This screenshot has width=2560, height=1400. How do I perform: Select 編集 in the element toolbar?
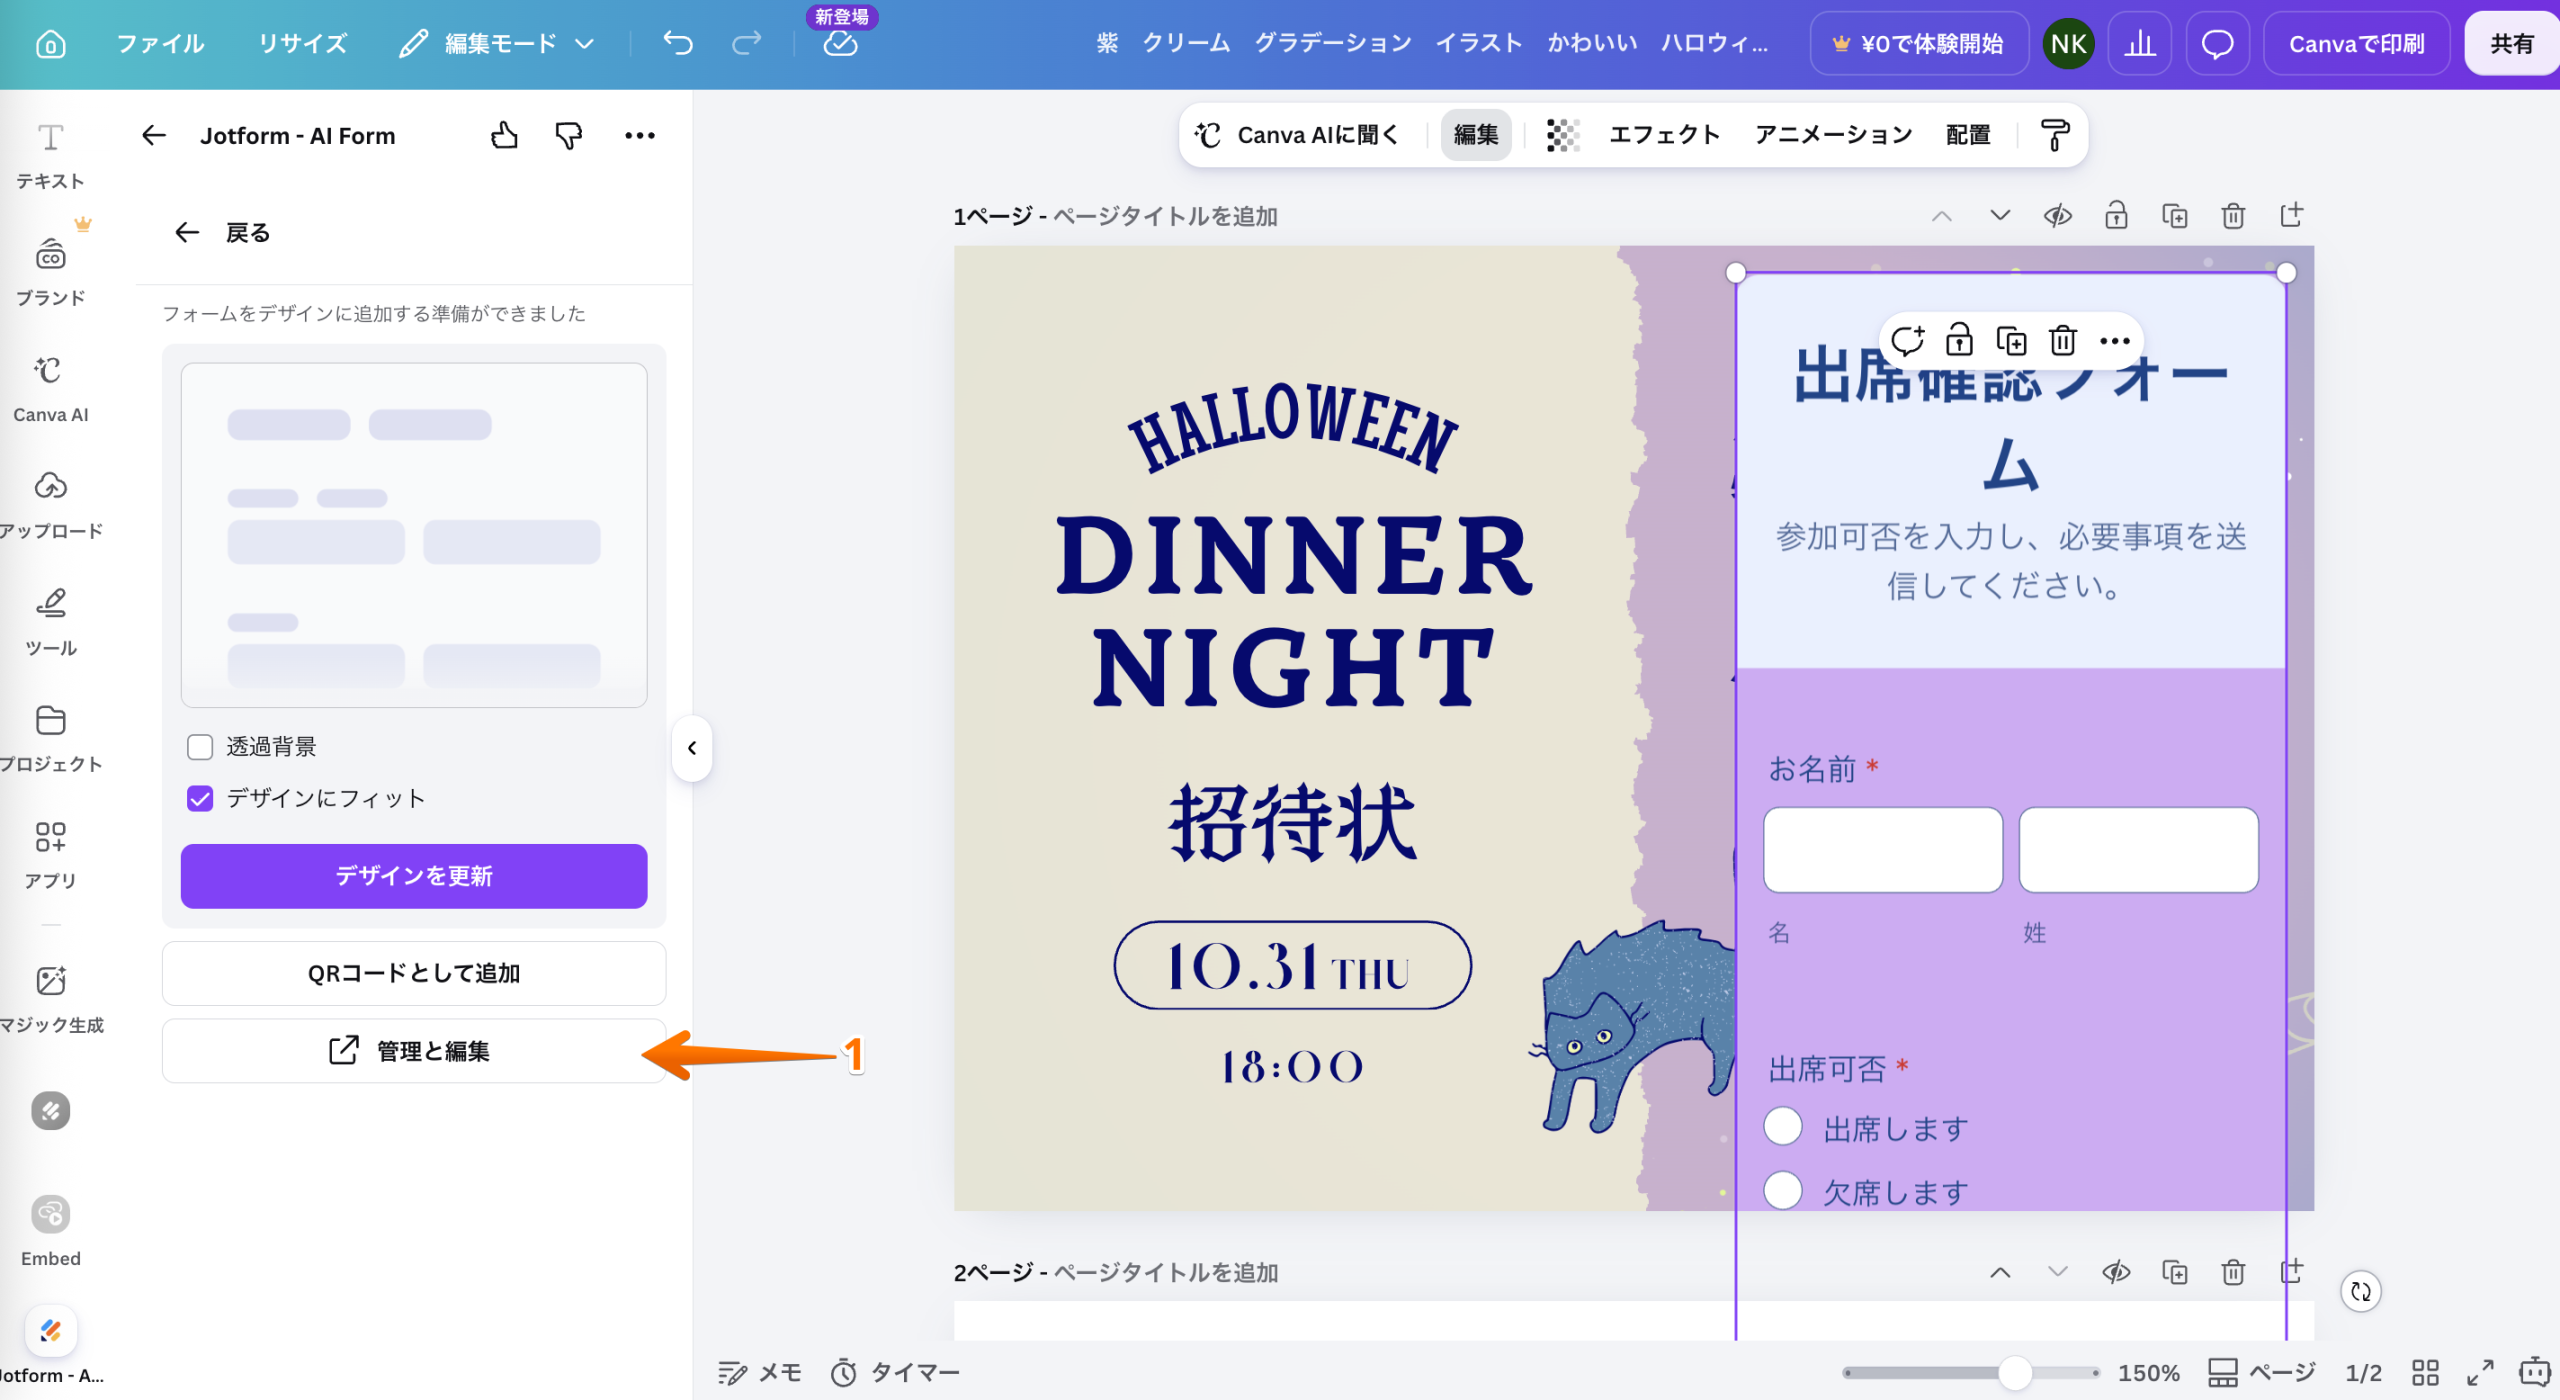tap(1475, 135)
